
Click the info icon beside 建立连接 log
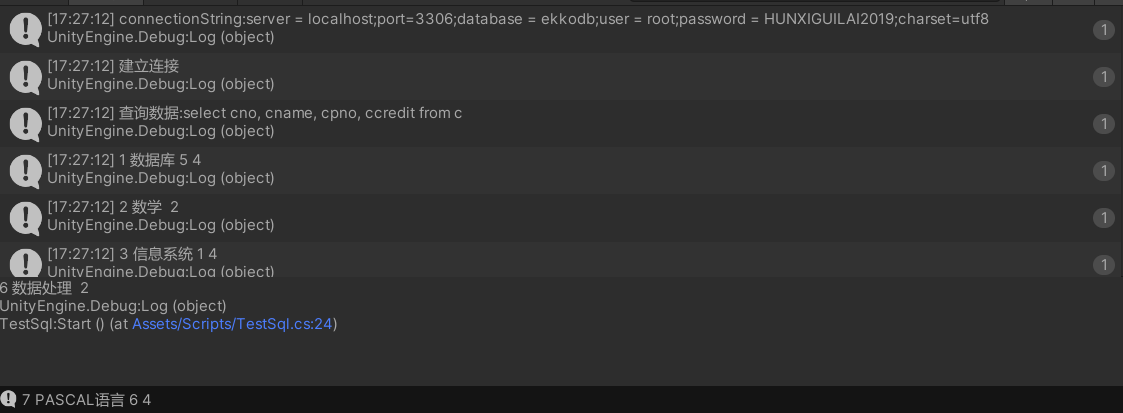click(x=25, y=76)
